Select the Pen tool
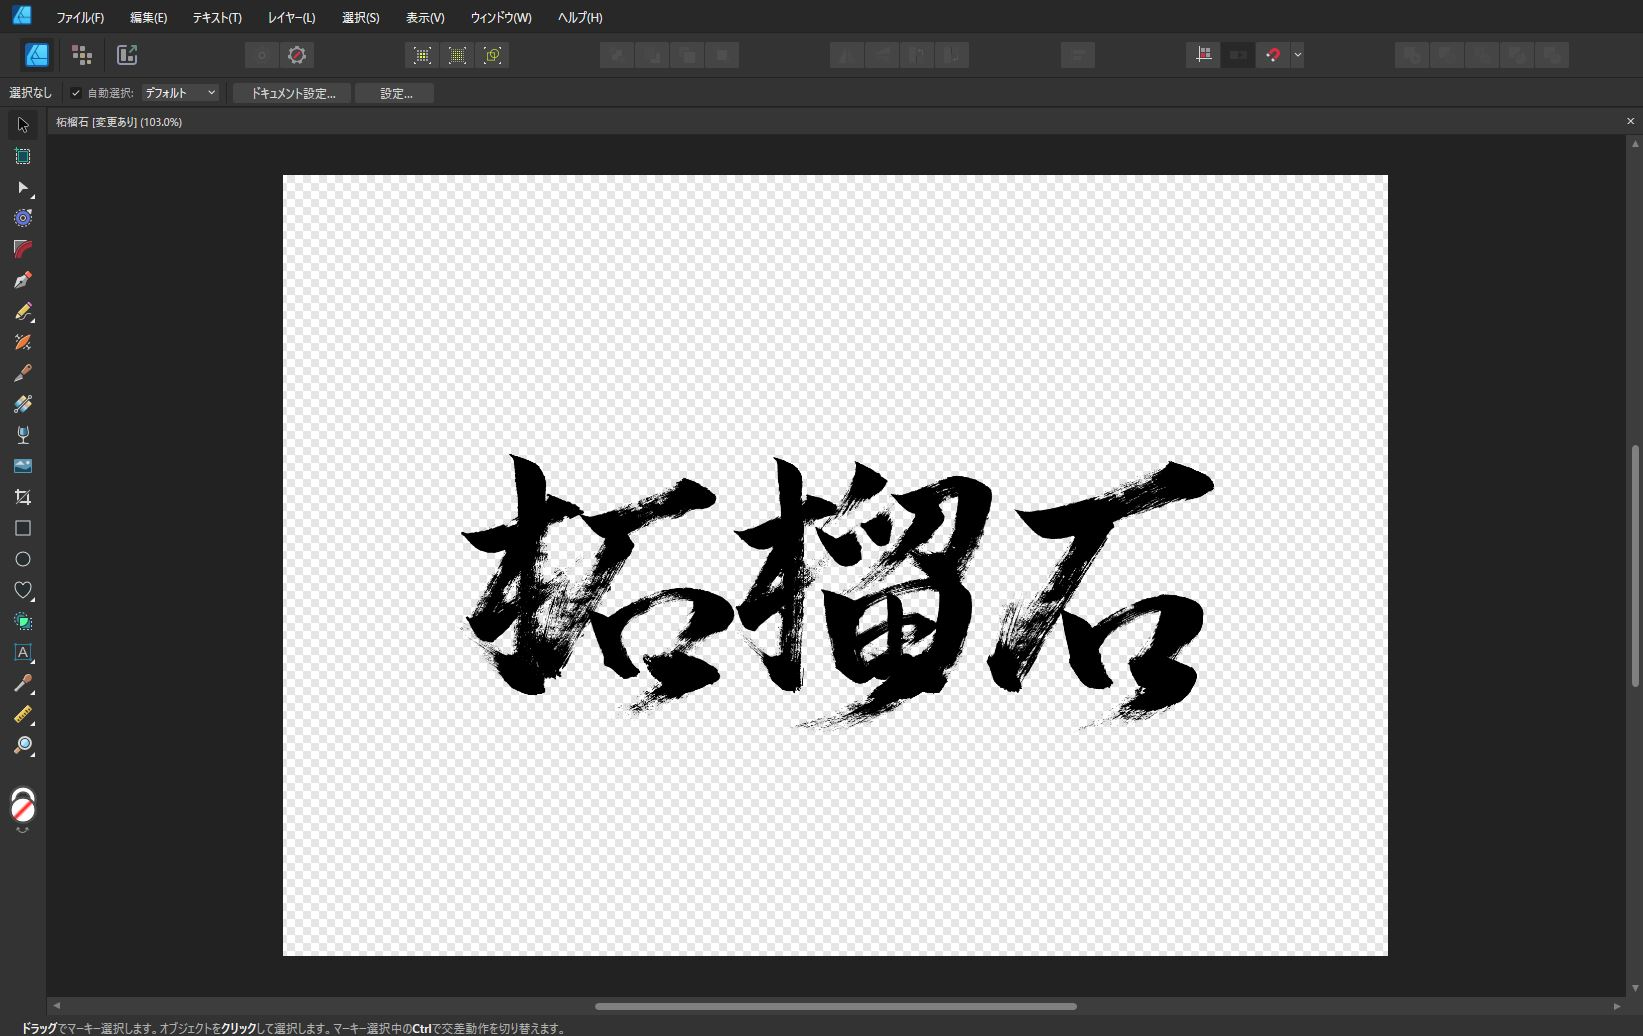 tap(23, 280)
